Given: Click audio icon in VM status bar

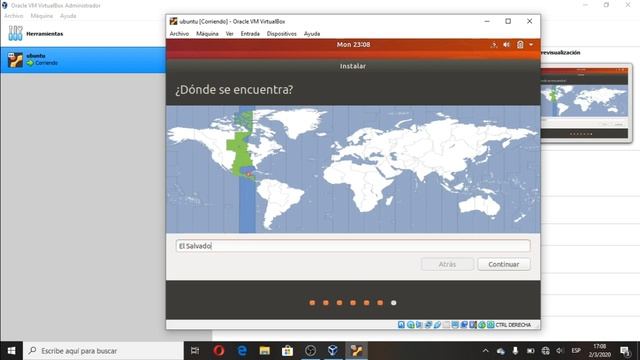Looking at the screenshot, I should pyautogui.click(x=419, y=324).
